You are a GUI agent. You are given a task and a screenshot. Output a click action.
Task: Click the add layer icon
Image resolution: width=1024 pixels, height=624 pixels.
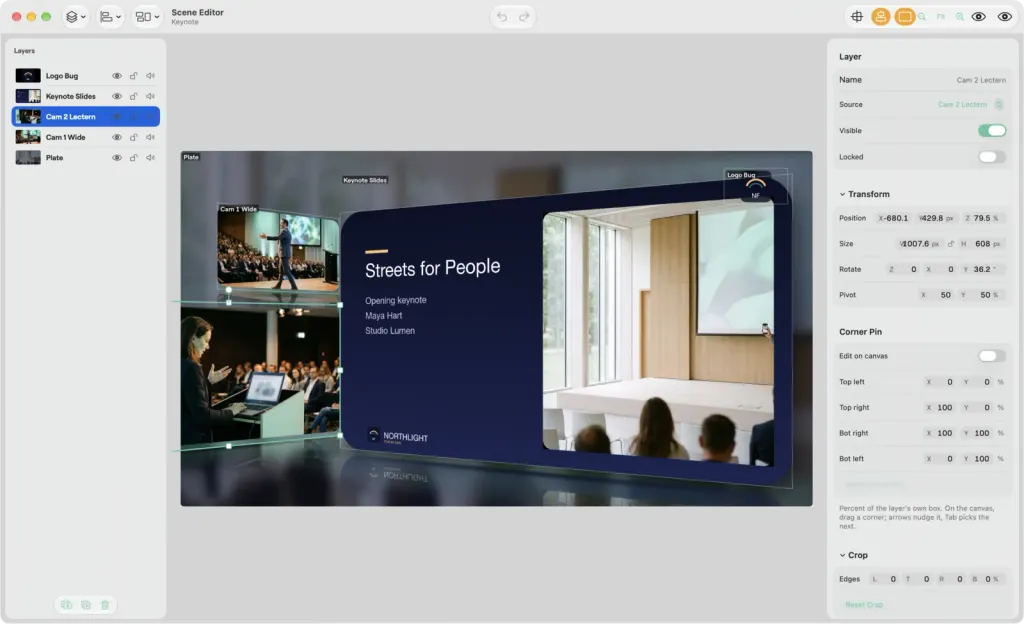point(67,605)
